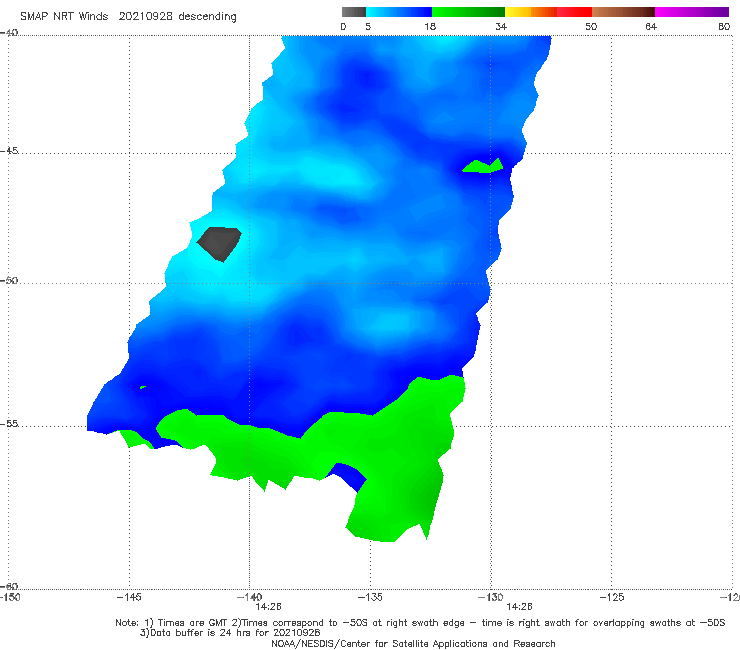
Task: Click the "SMAP NRT Winds 20210928 descending" title
Action: pos(128,17)
